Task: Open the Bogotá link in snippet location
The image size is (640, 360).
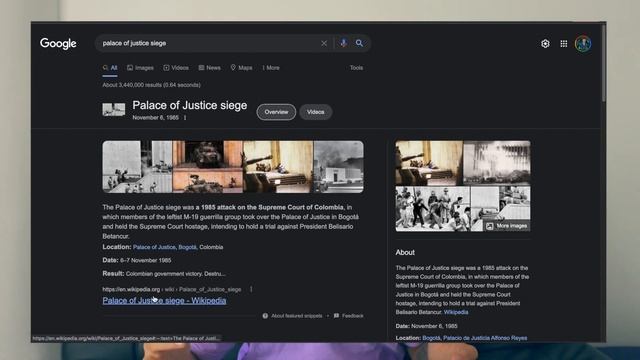Action: pos(187,247)
